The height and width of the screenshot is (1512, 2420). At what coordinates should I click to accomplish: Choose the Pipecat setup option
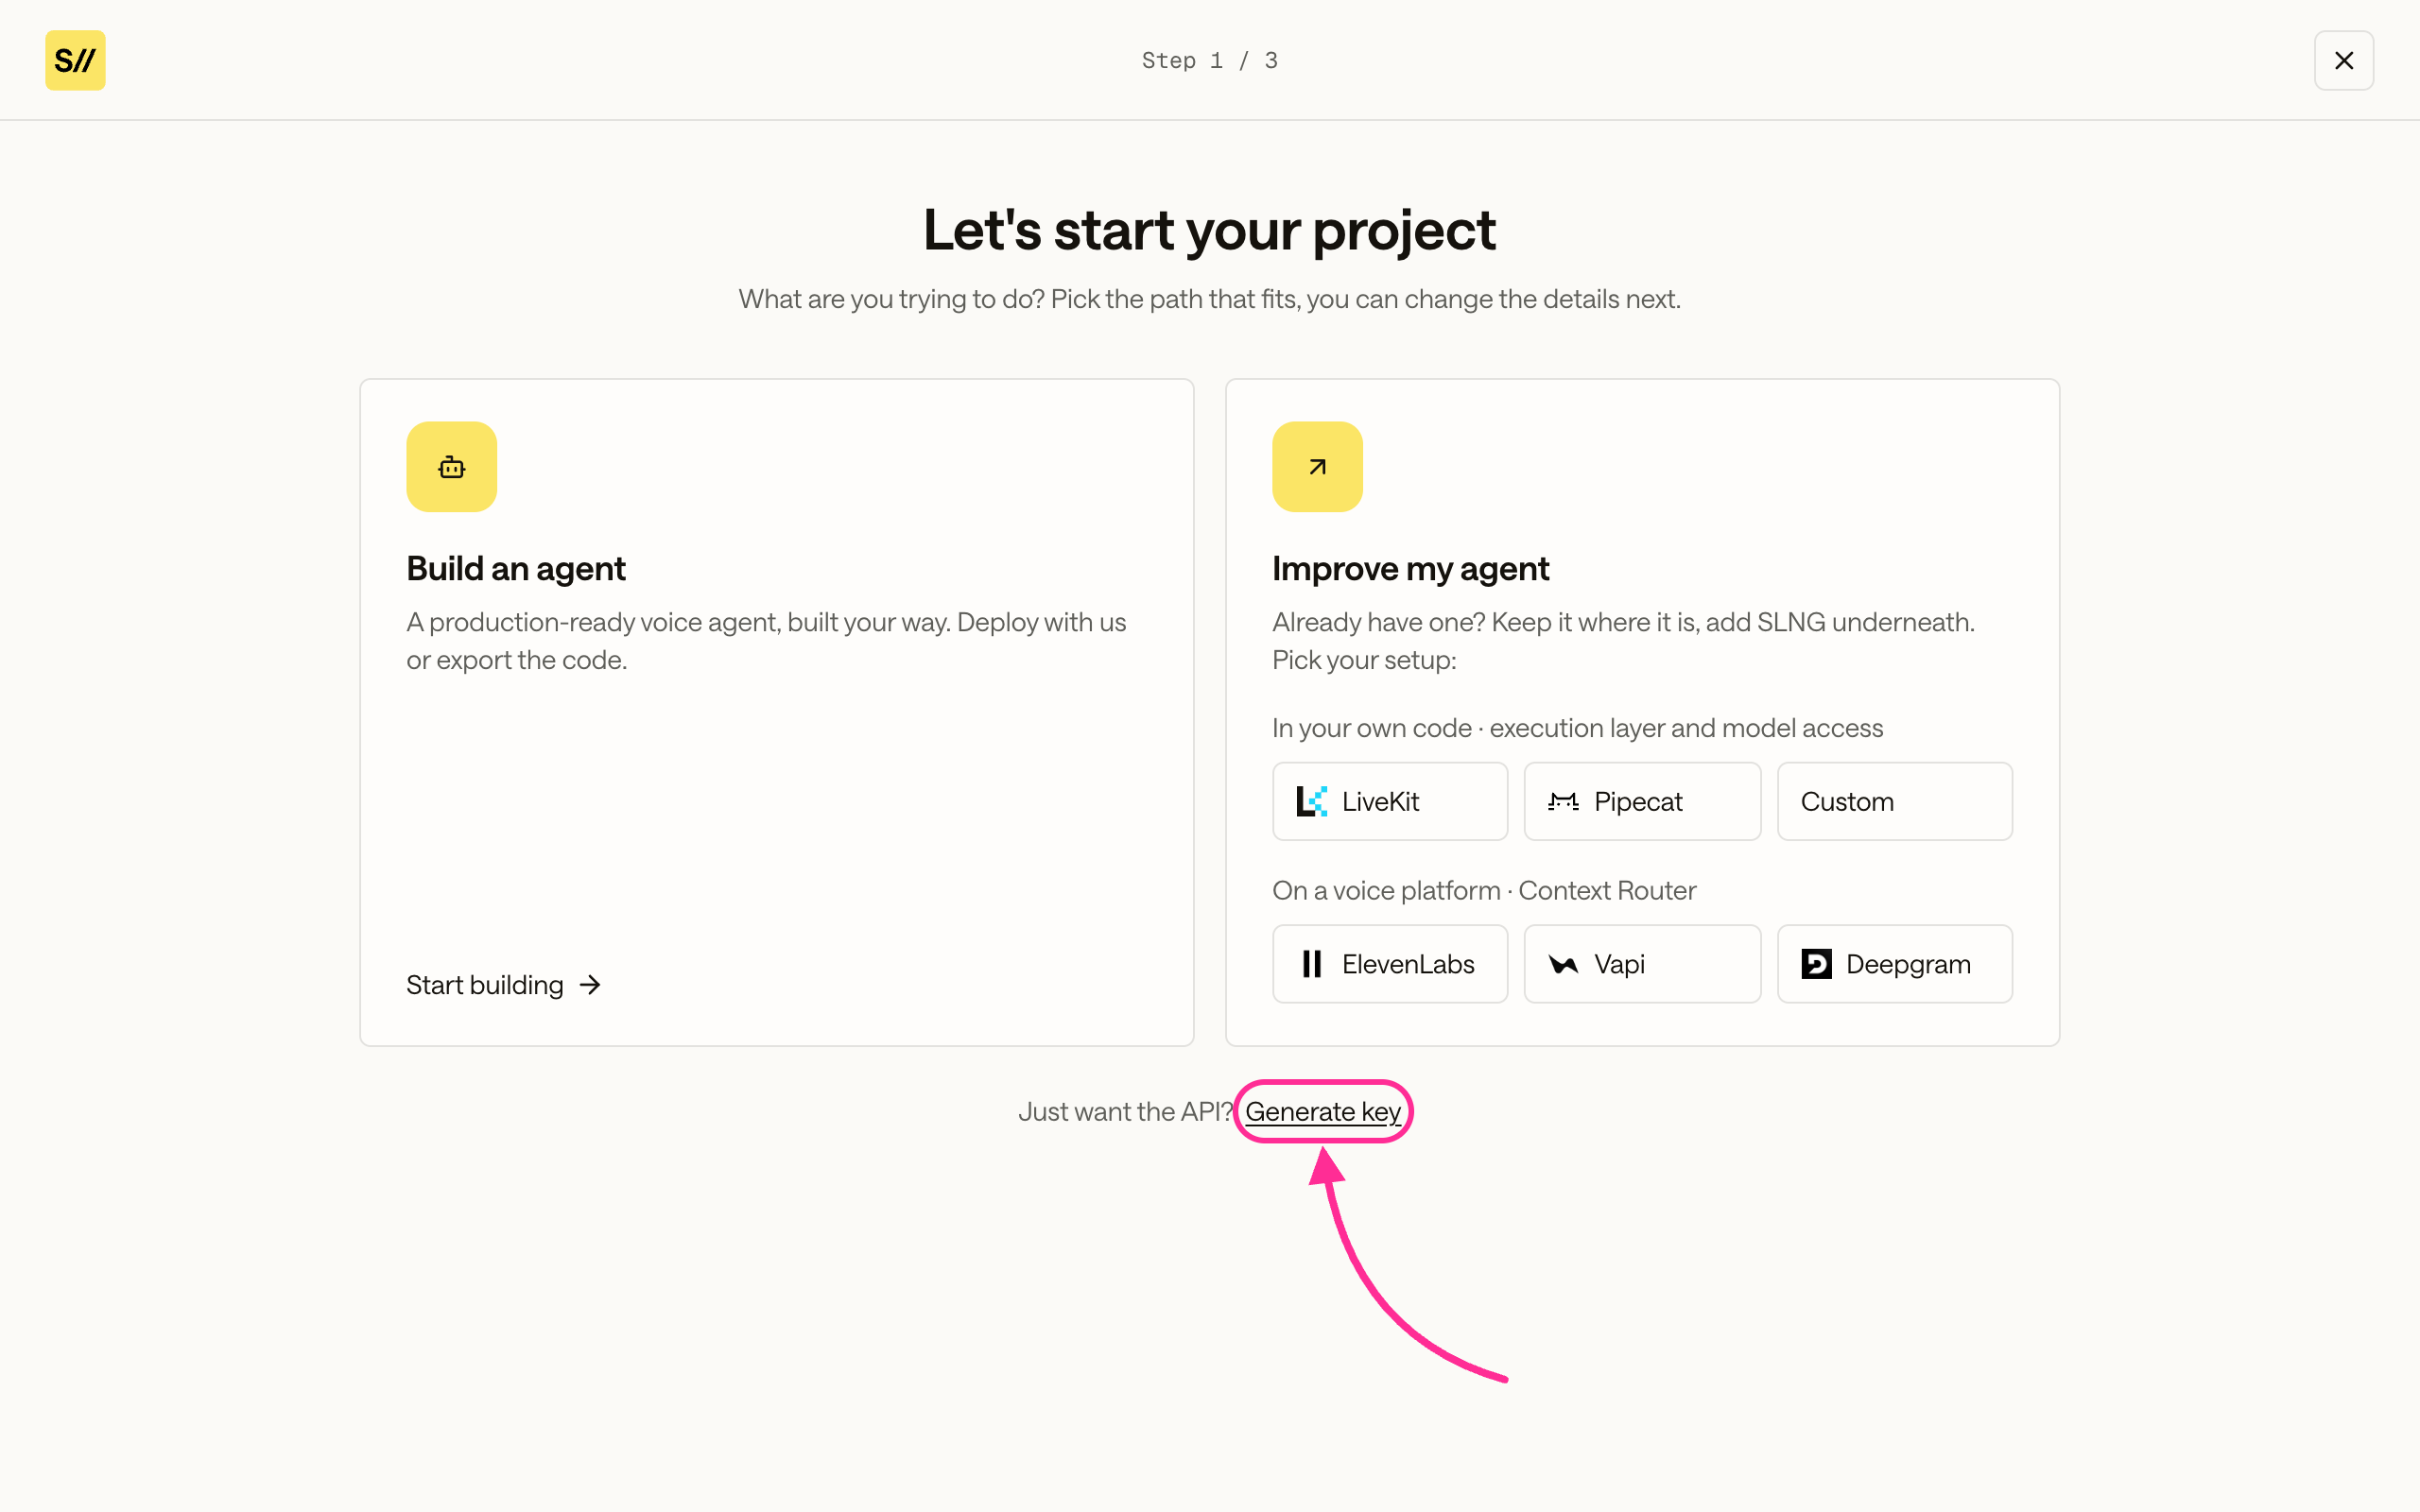1642,801
